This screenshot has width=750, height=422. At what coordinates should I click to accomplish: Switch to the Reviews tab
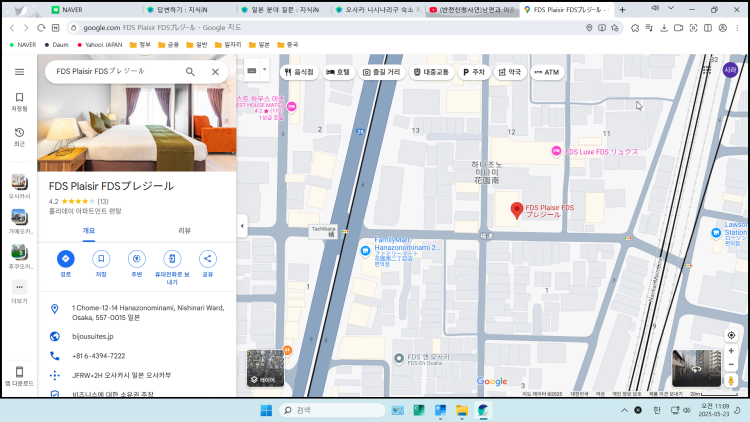pyautogui.click(x=184, y=231)
